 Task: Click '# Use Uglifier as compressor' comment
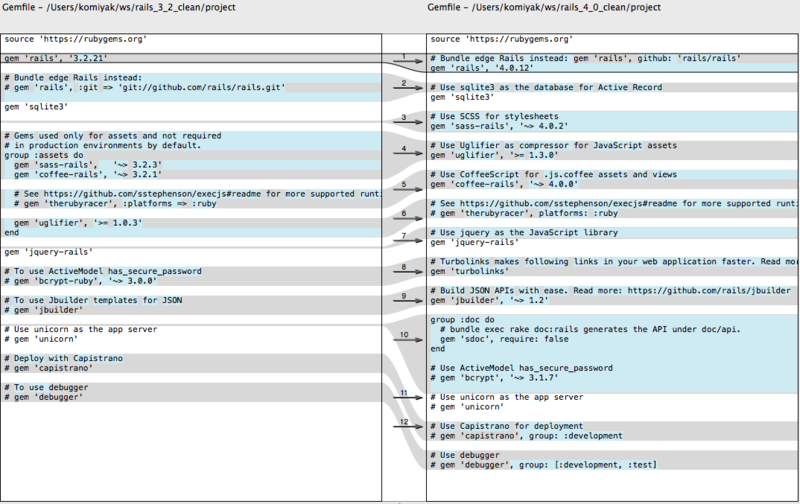tap(554, 145)
